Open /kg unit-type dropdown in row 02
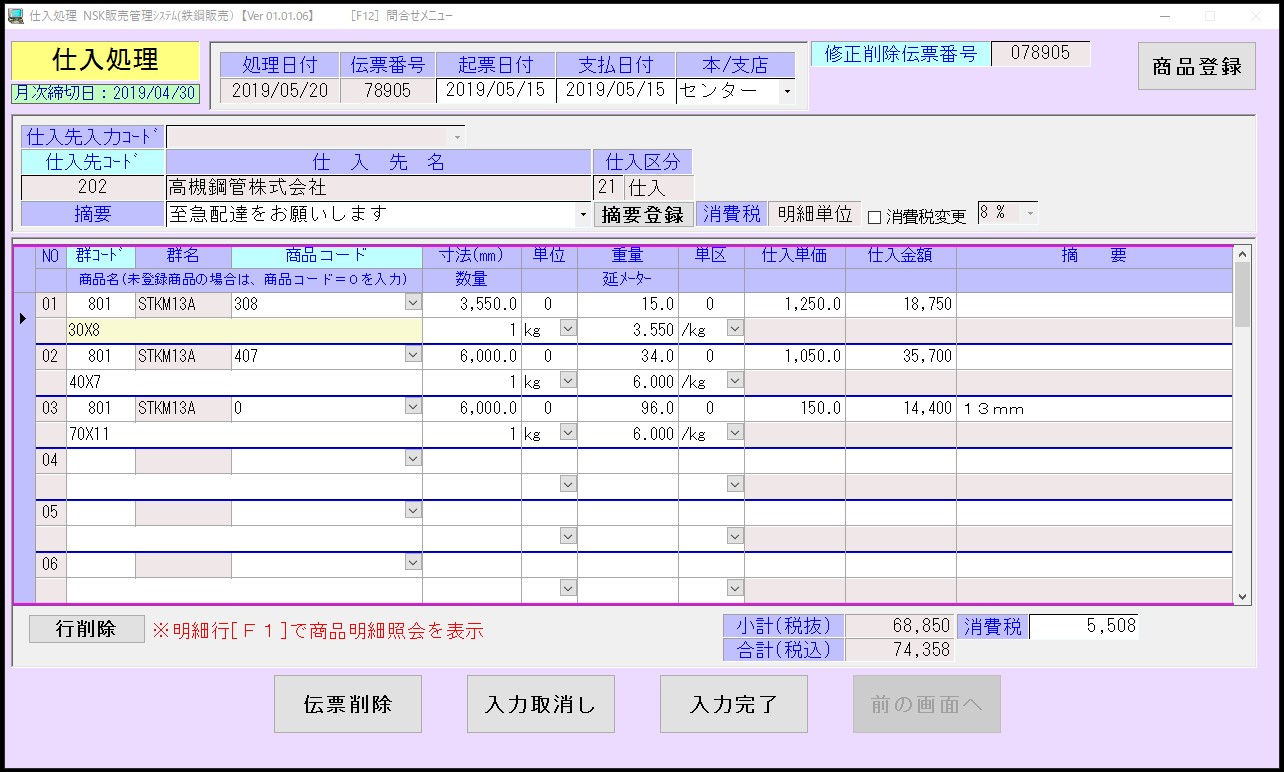Image resolution: width=1284 pixels, height=772 pixels. point(735,380)
